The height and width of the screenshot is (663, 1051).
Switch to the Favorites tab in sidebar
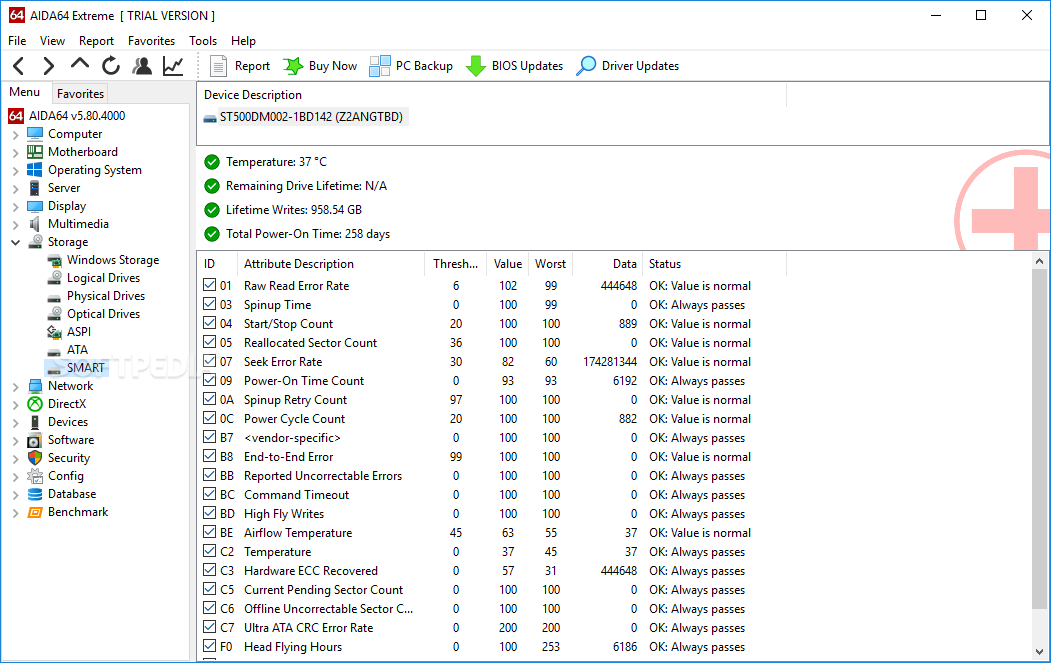click(x=80, y=94)
